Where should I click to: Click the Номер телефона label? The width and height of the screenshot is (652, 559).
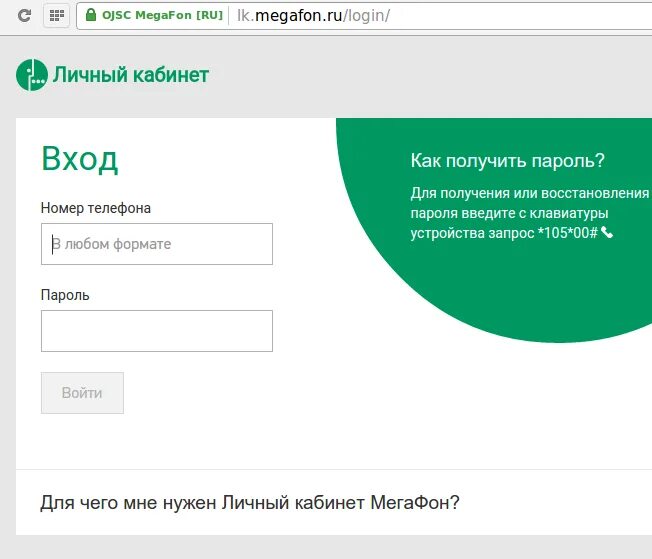click(x=96, y=208)
